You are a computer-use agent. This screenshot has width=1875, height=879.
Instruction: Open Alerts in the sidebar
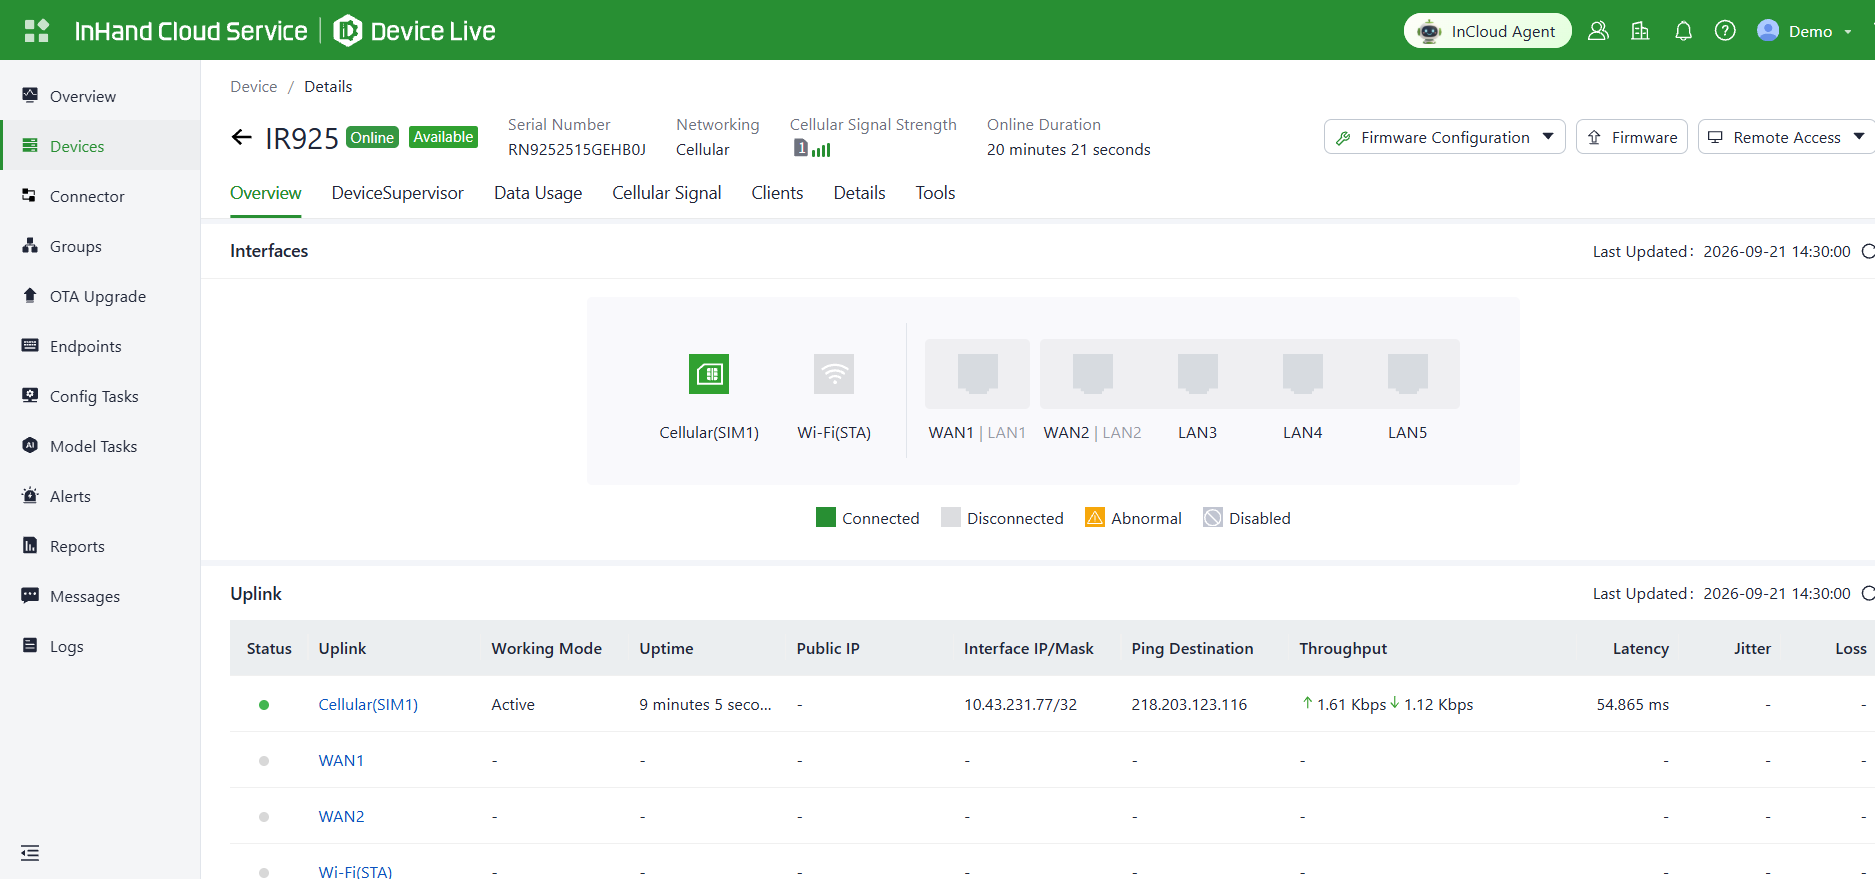[x=100, y=496]
